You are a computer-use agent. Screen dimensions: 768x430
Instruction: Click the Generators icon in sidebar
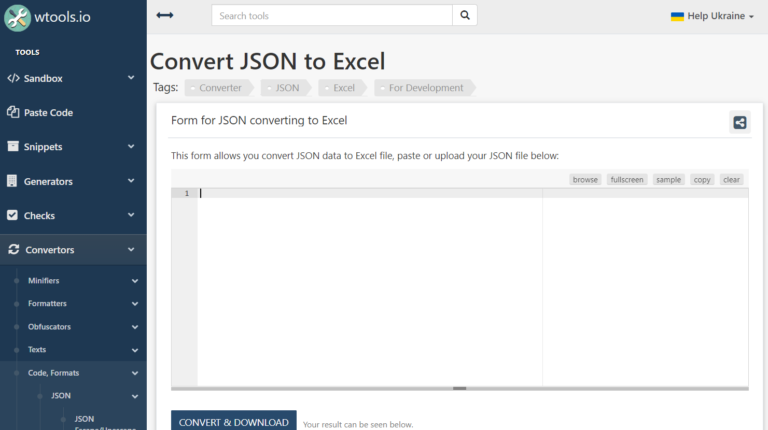click(x=13, y=181)
